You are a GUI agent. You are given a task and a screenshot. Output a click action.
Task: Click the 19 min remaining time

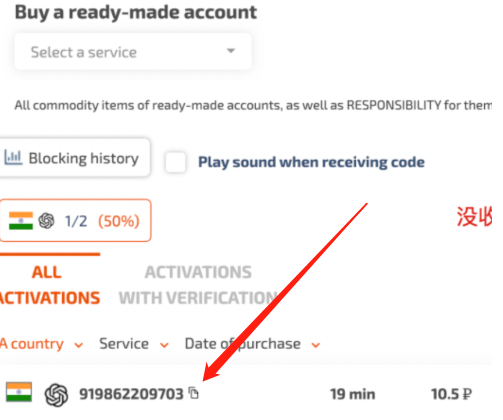(353, 394)
